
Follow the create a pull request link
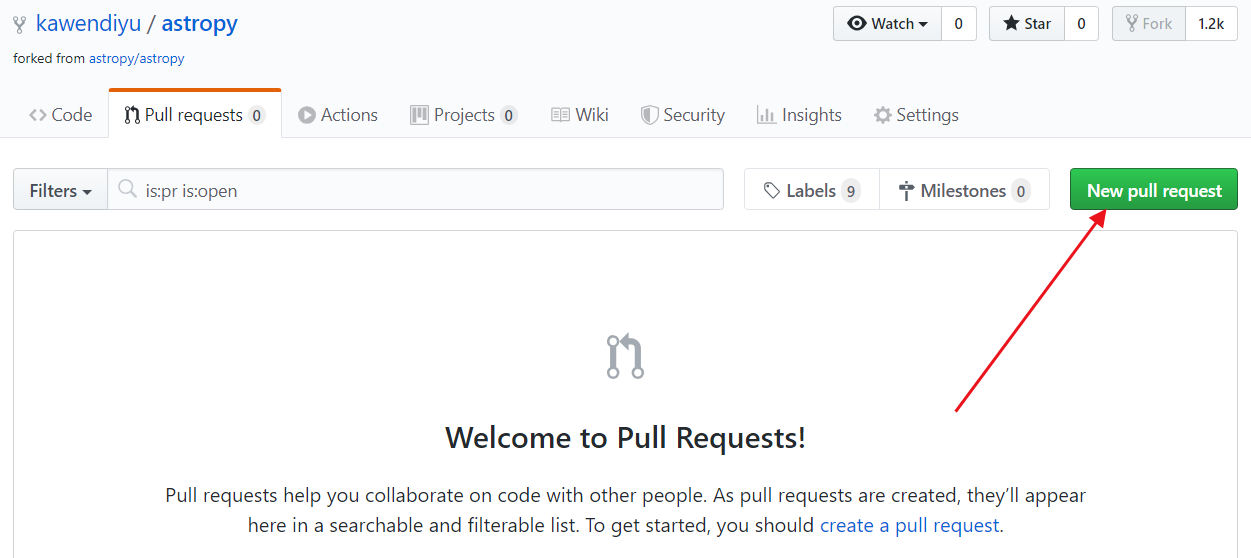pos(909,525)
